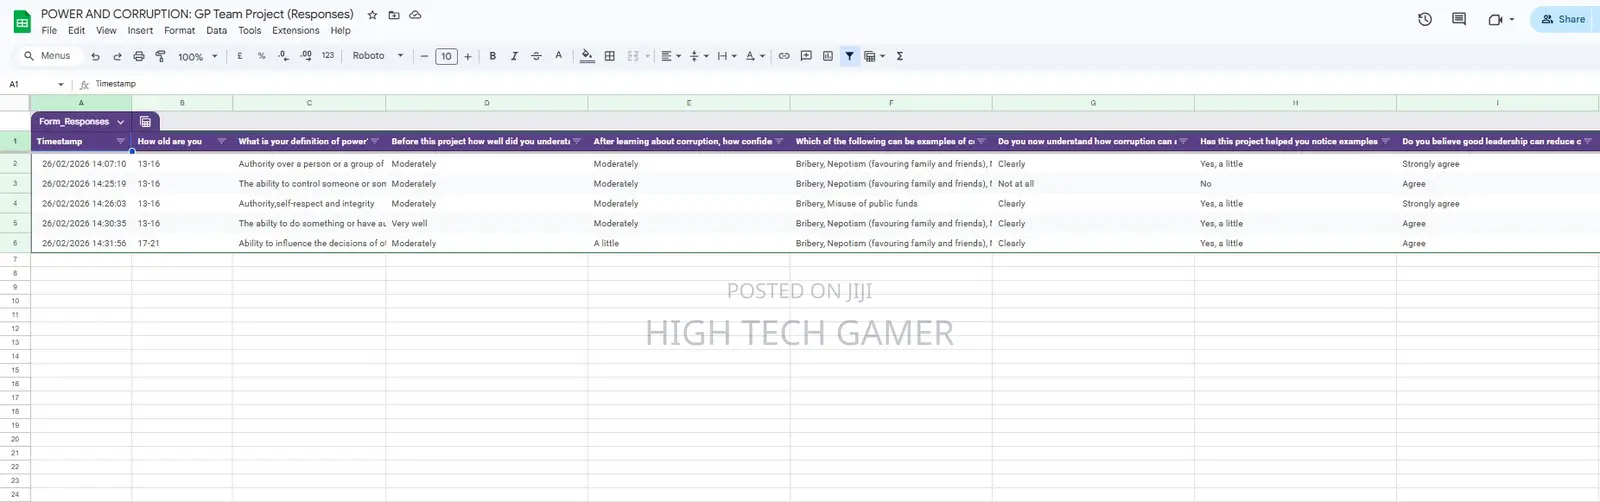Open the fill colour picker
The image size is (1600, 502).
point(587,56)
